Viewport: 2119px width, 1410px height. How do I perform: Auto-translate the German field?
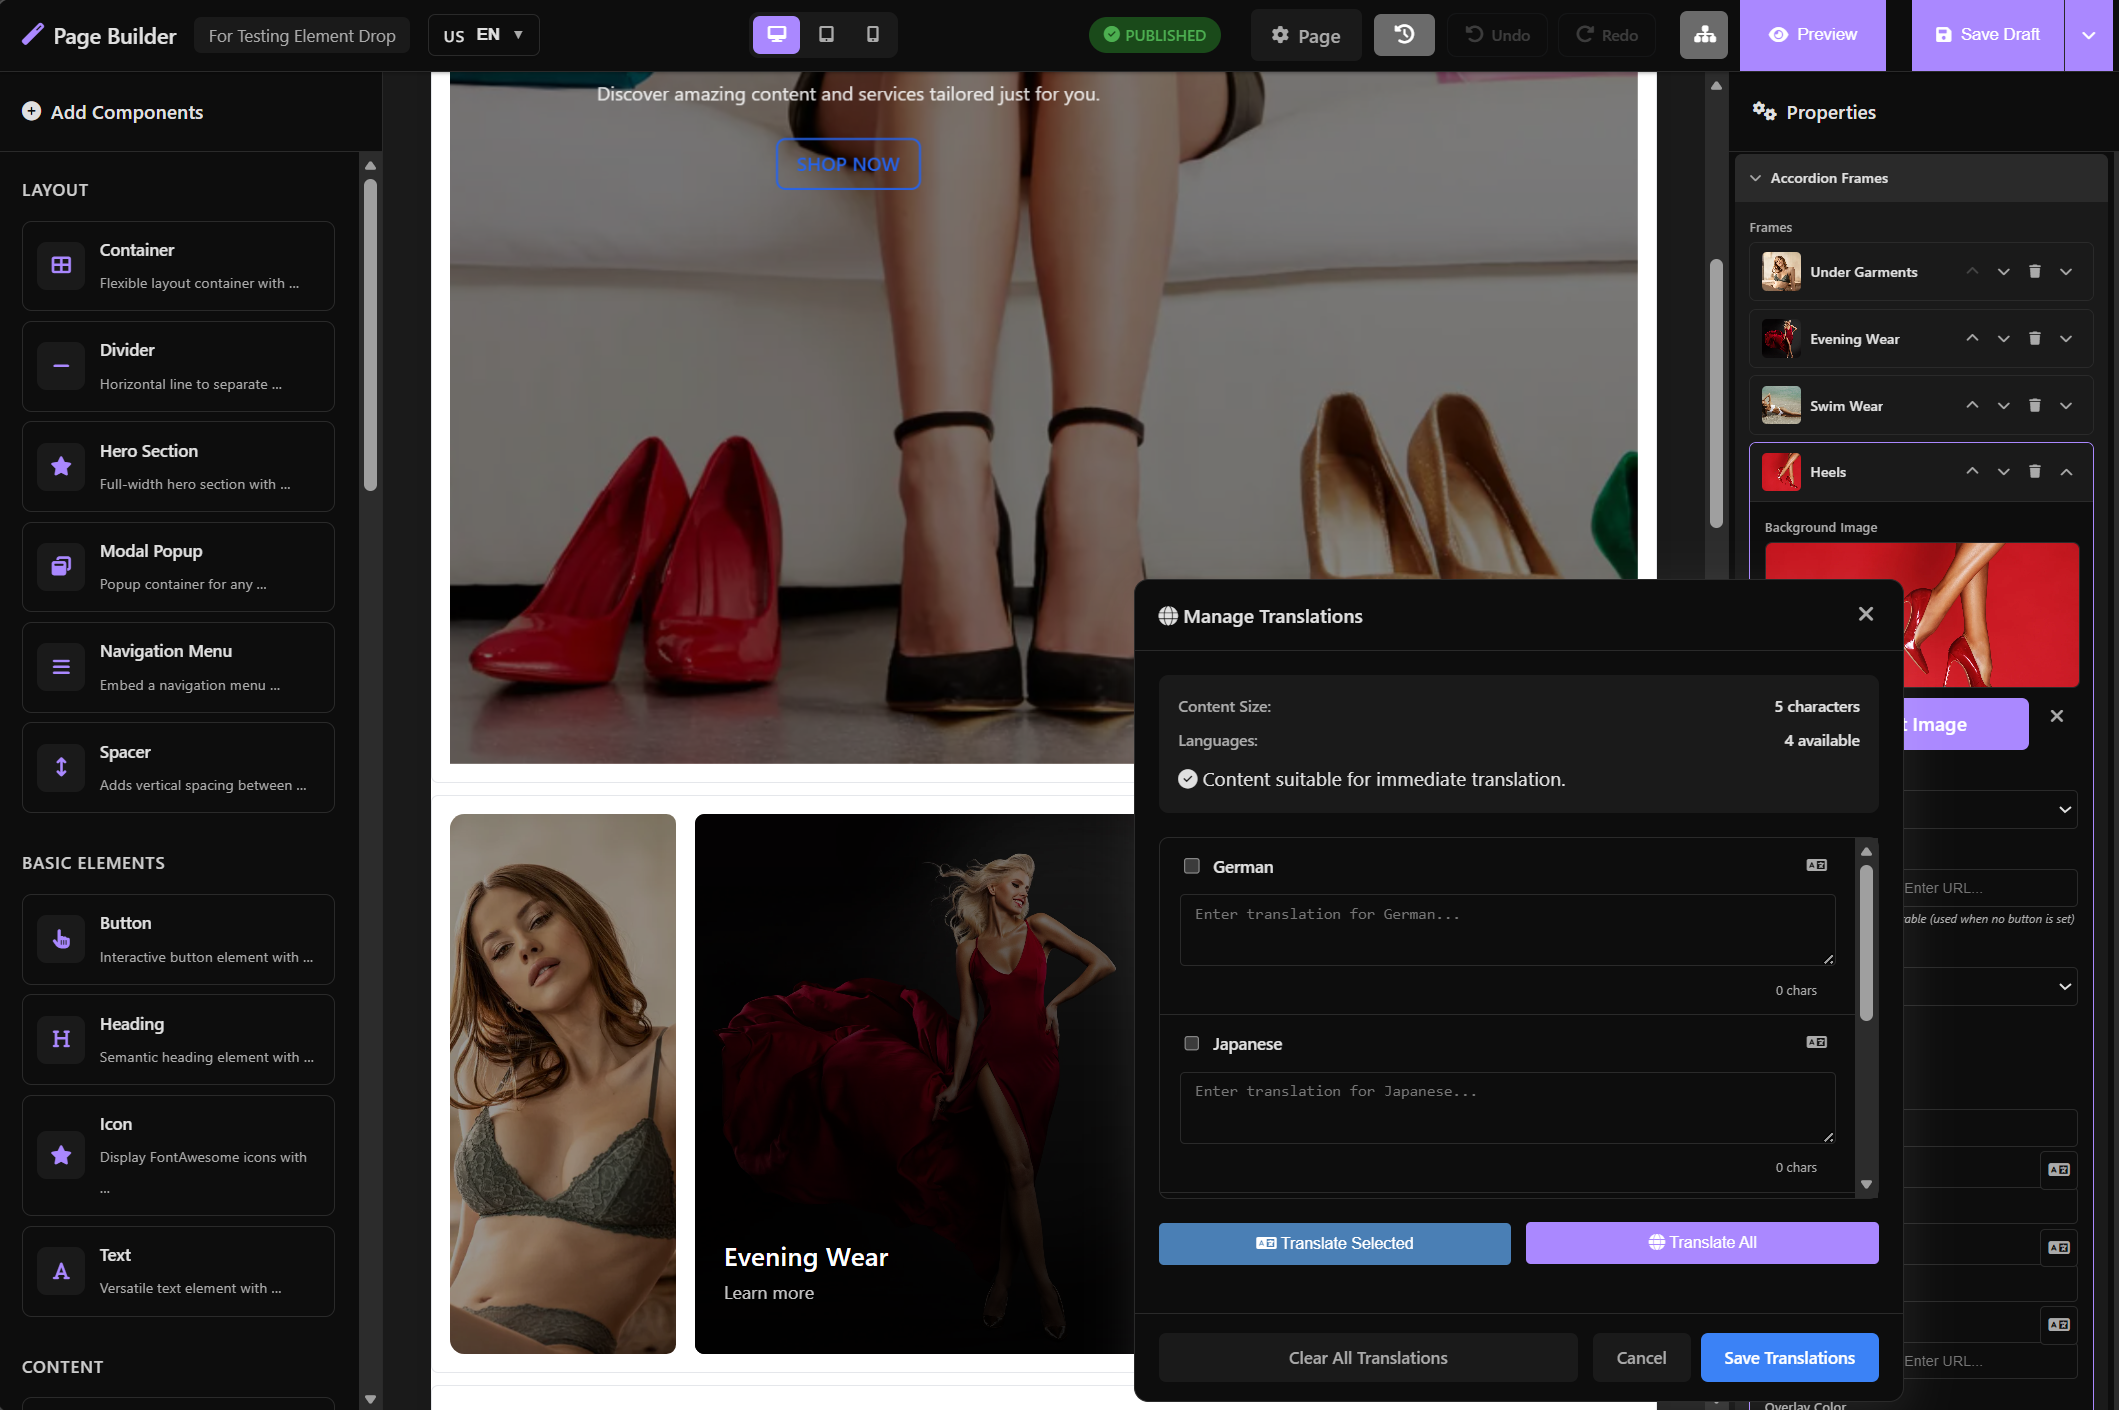(1817, 864)
